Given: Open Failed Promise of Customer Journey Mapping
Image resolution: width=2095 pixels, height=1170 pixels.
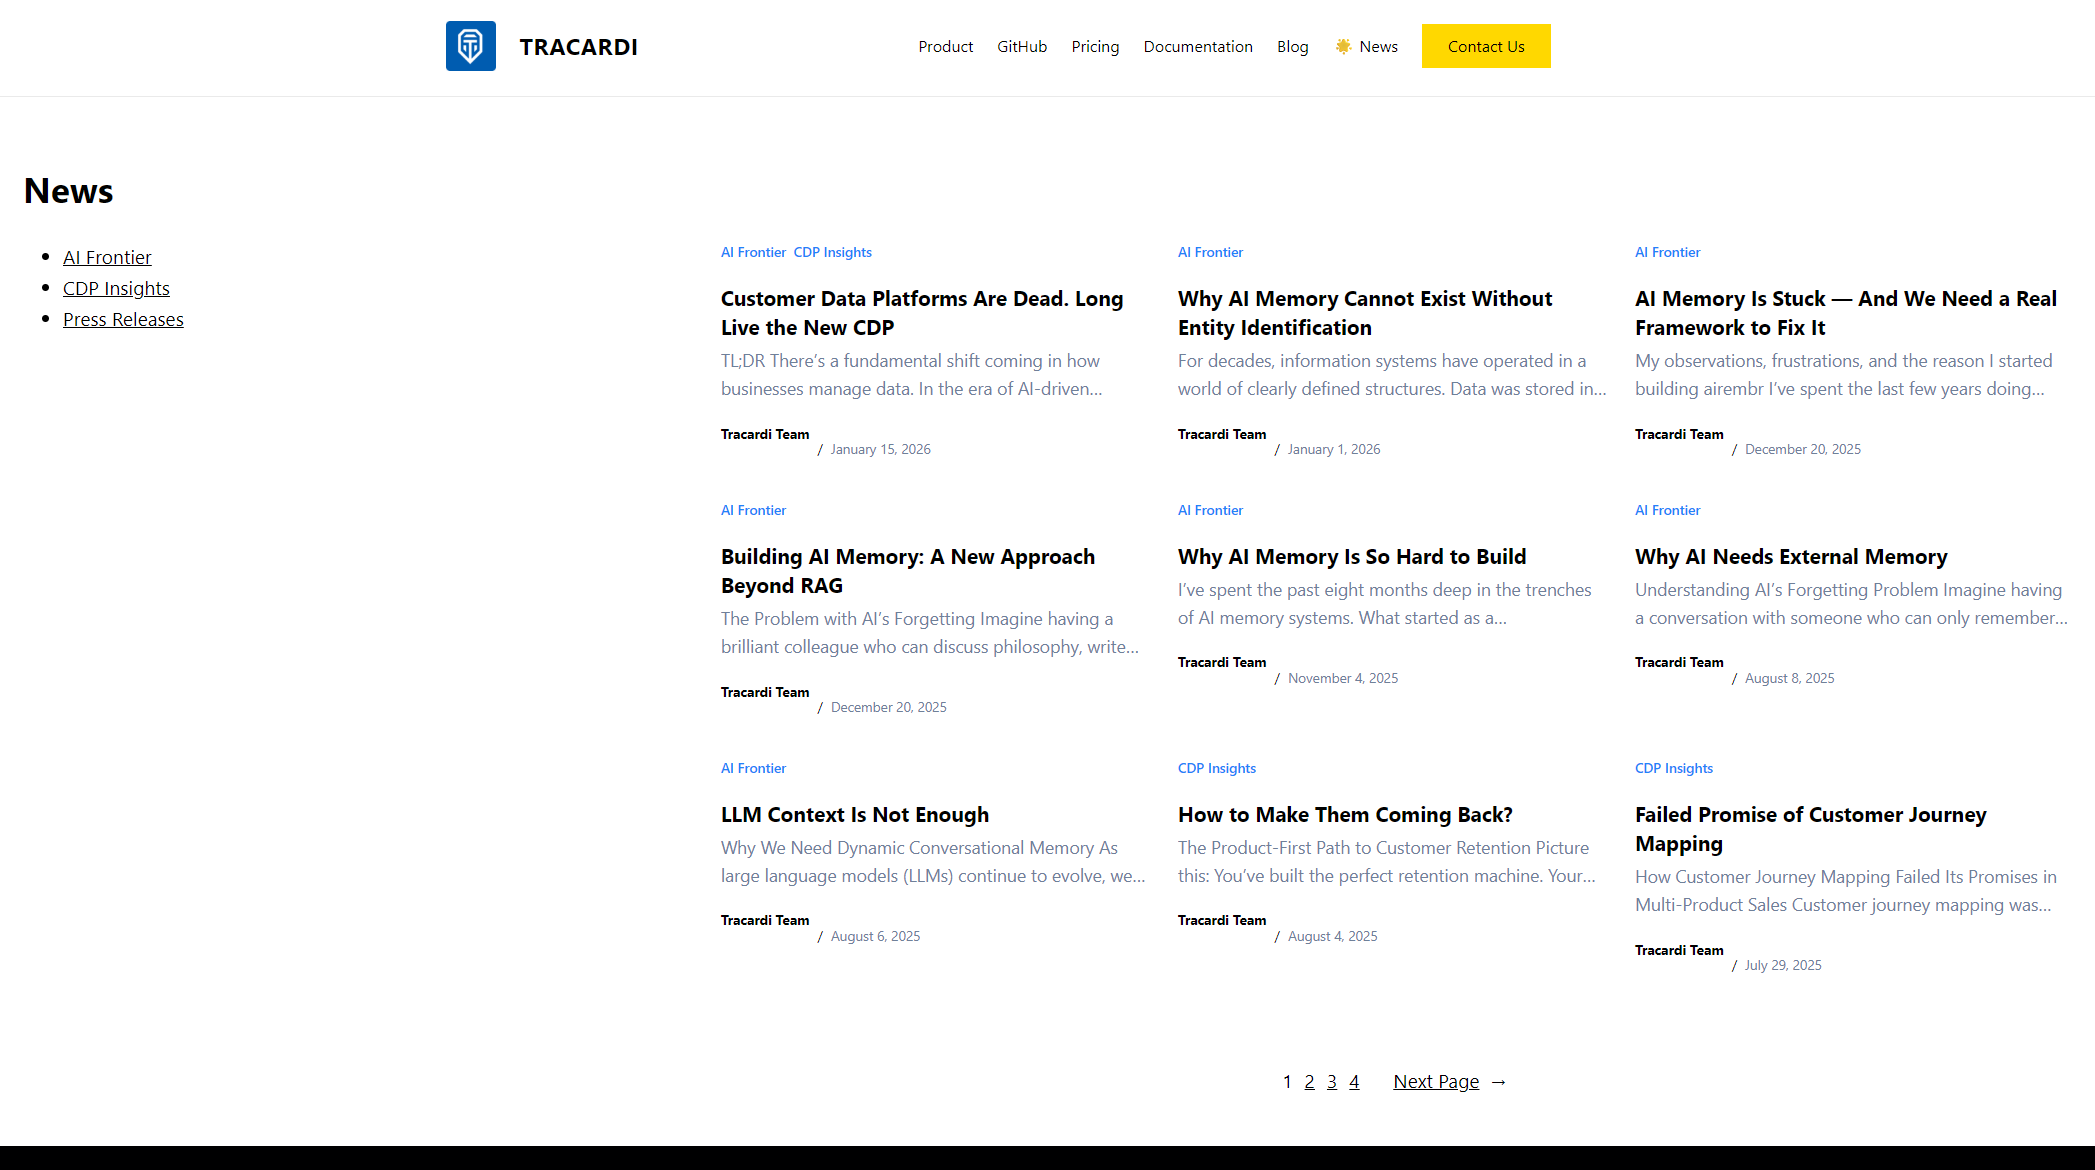Looking at the screenshot, I should pyautogui.click(x=1810, y=829).
